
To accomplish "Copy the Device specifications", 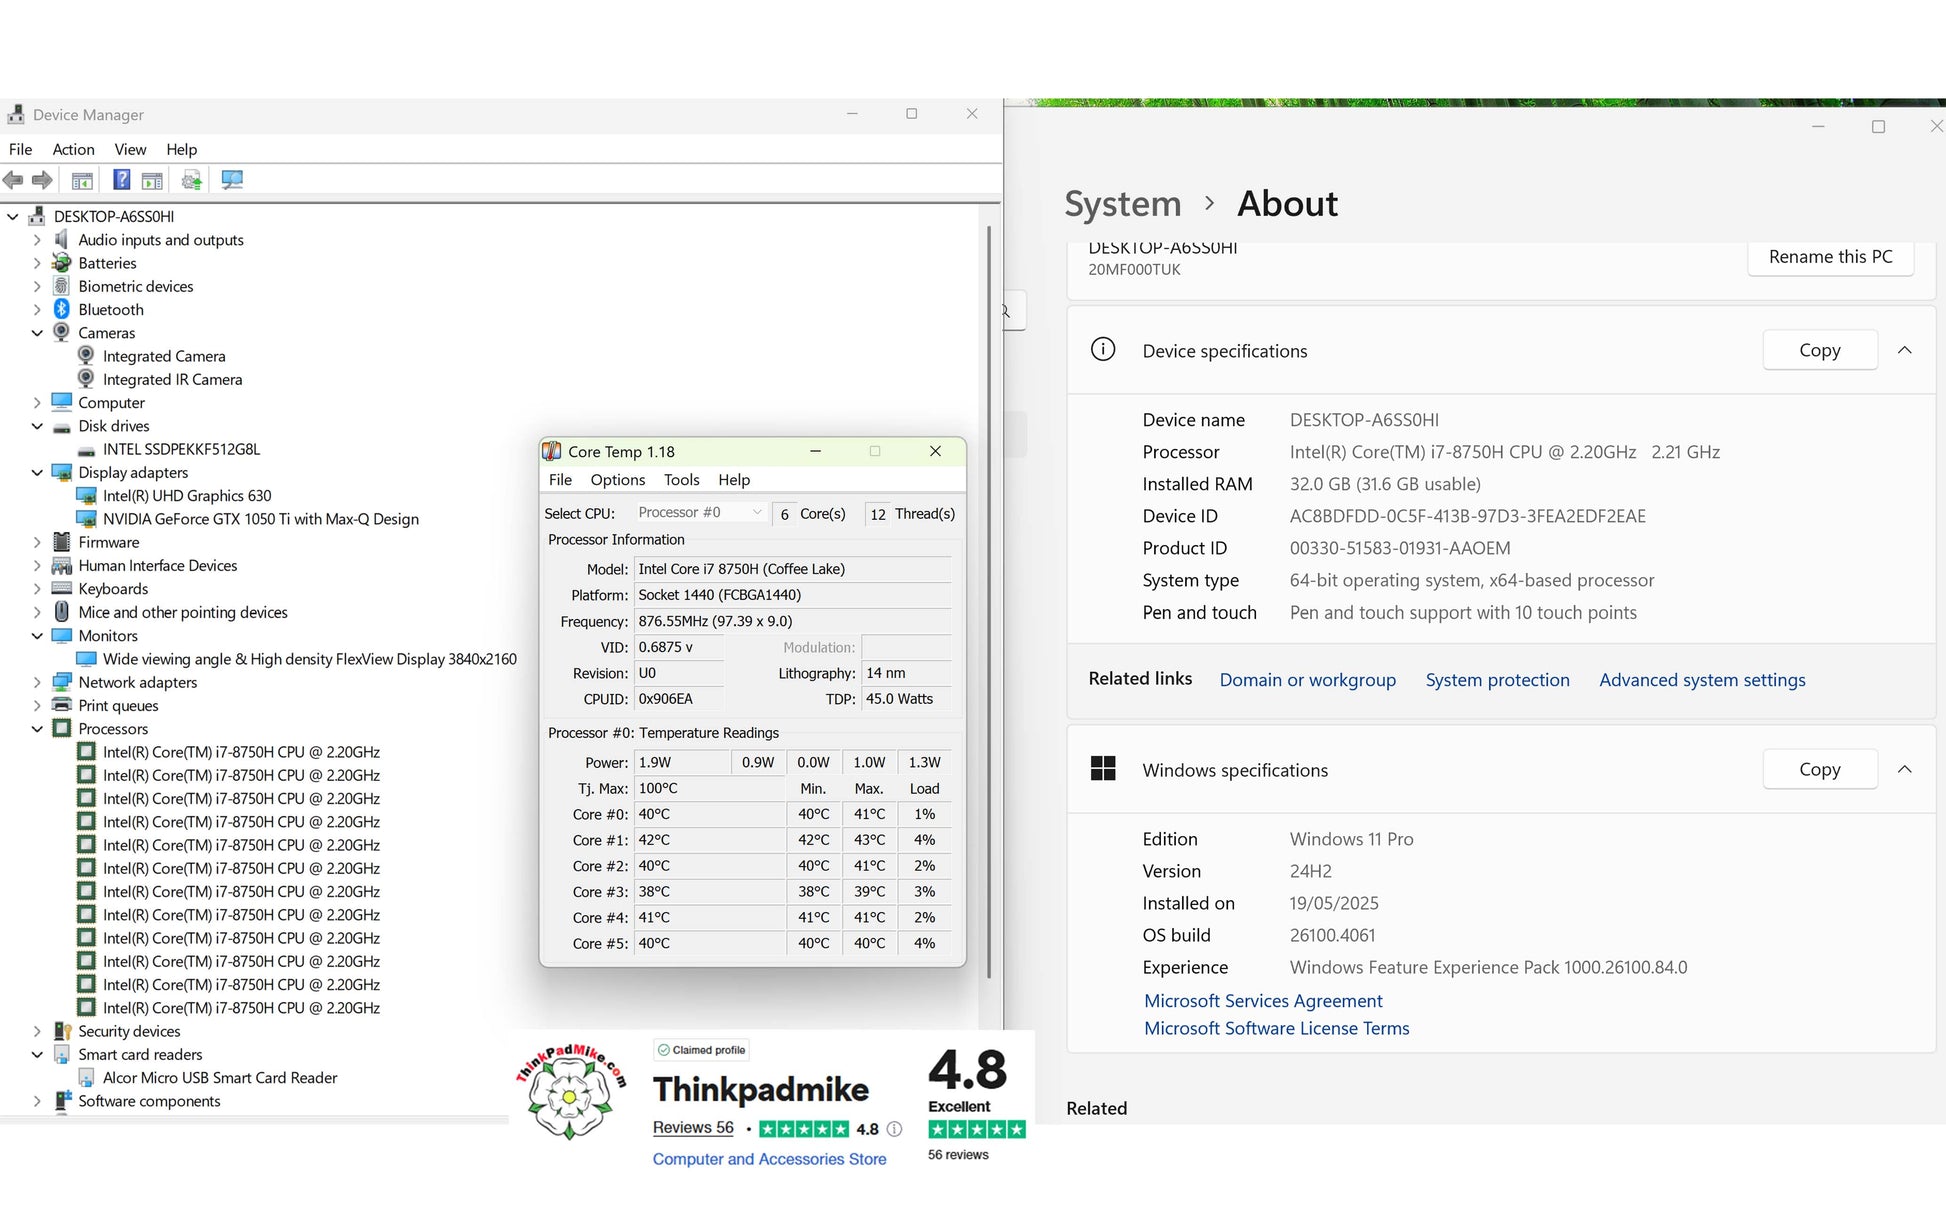I will pyautogui.click(x=1820, y=350).
